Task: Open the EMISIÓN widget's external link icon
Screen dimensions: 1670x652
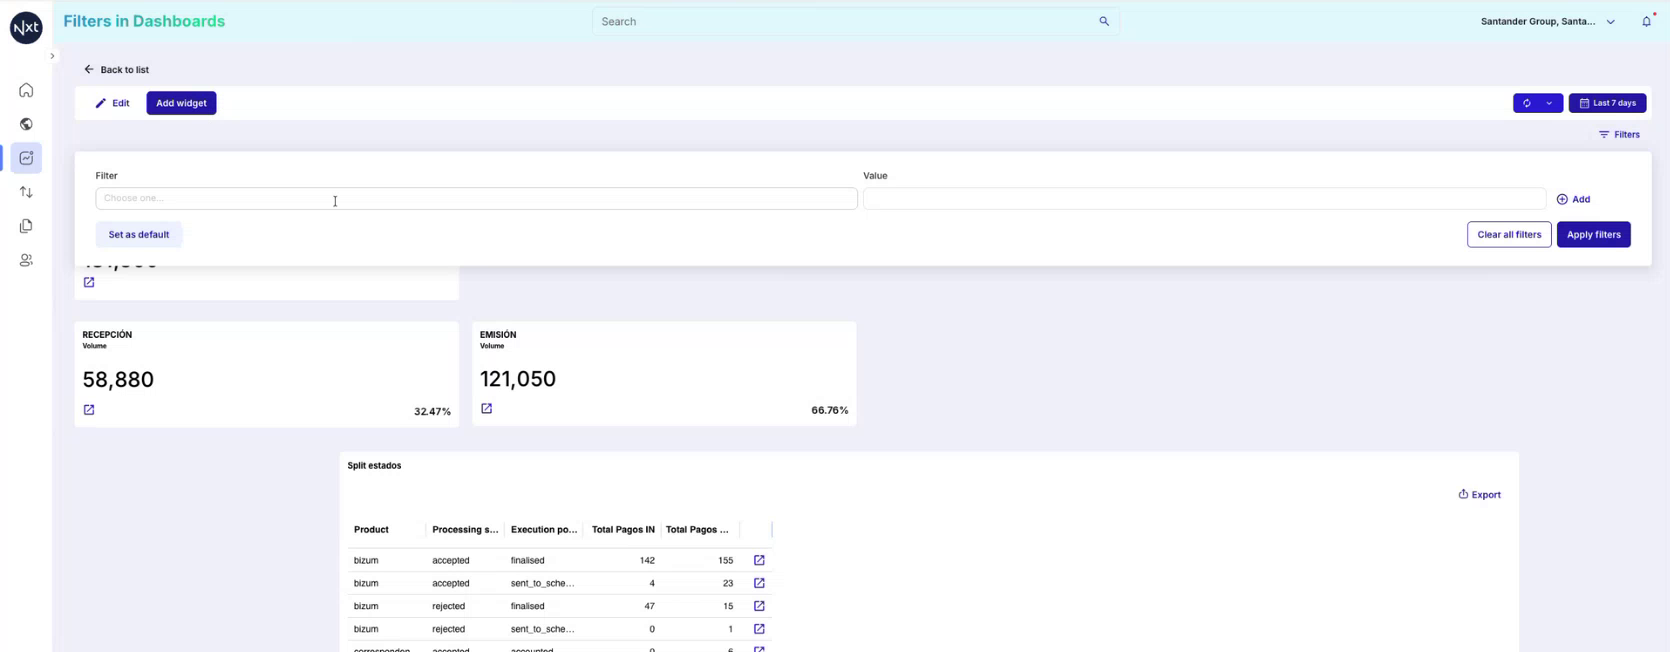Action: [487, 409]
